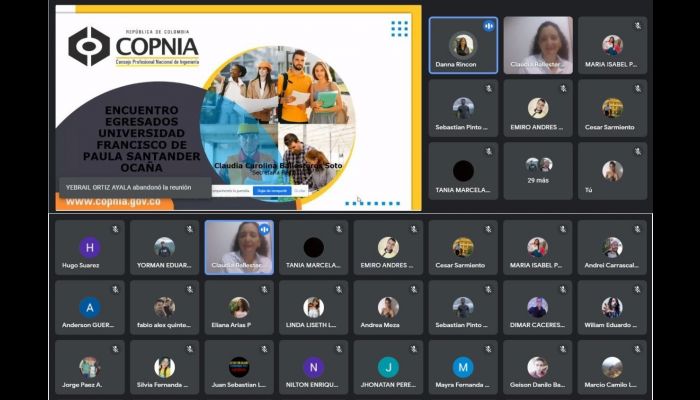Click muted mic icon on Andrea Meza tile
This screenshot has width=700, height=400.
click(414, 290)
